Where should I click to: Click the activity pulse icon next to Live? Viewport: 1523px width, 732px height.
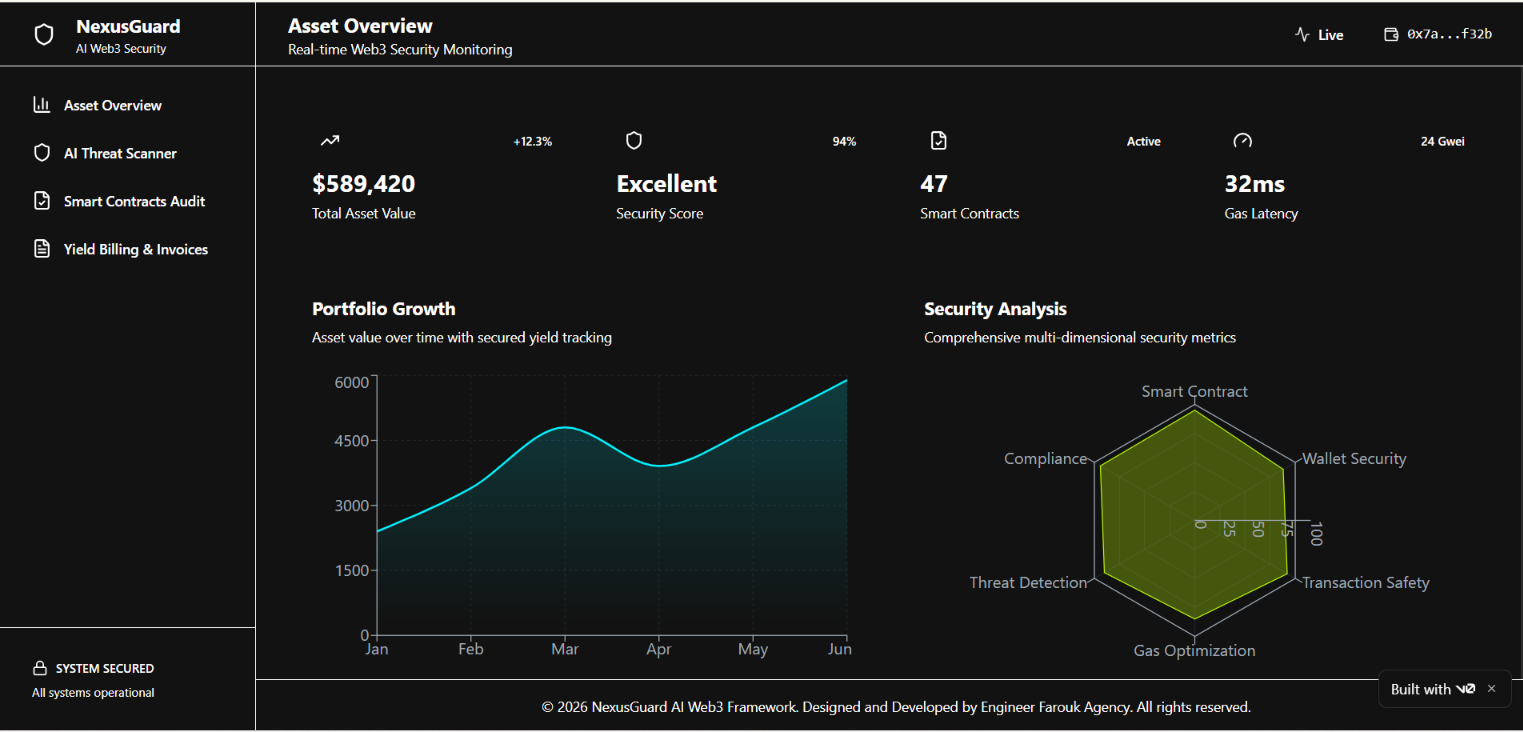point(1302,34)
